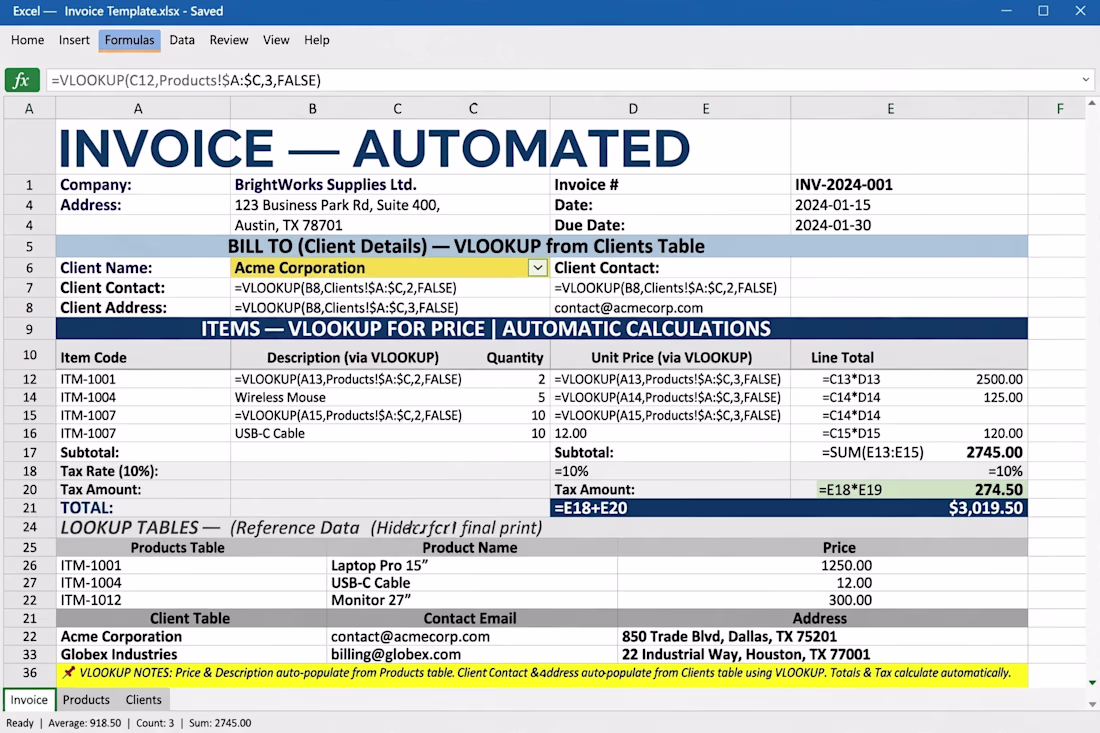Select the 1250.00 price cell
The height and width of the screenshot is (733, 1100).
tap(822, 565)
